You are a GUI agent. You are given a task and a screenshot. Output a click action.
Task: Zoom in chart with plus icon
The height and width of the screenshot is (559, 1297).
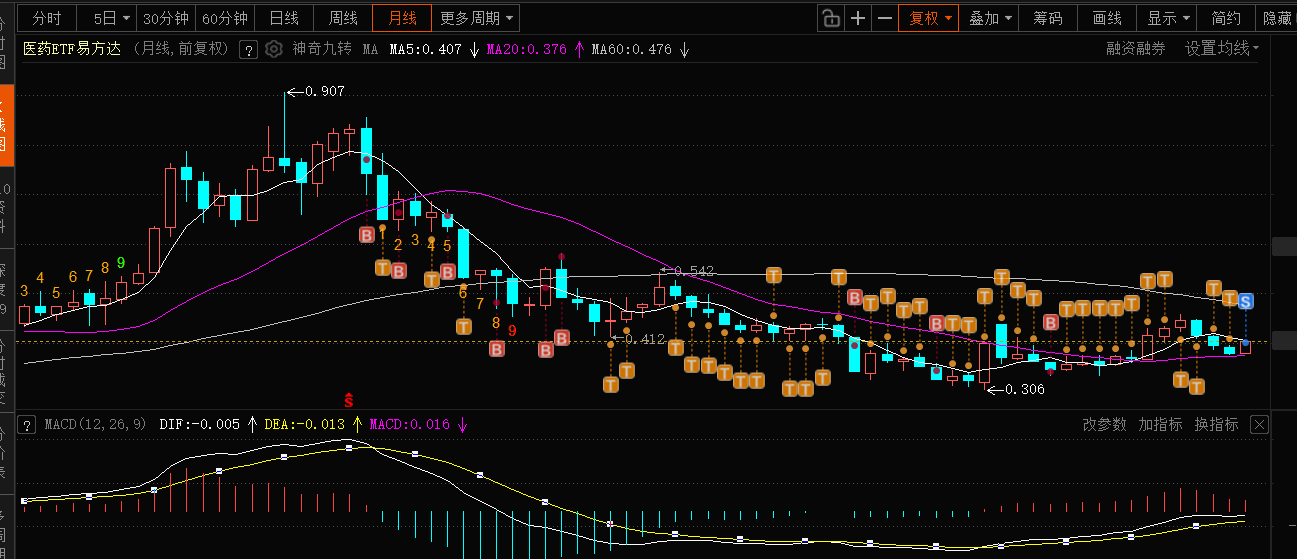pyautogui.click(x=858, y=18)
